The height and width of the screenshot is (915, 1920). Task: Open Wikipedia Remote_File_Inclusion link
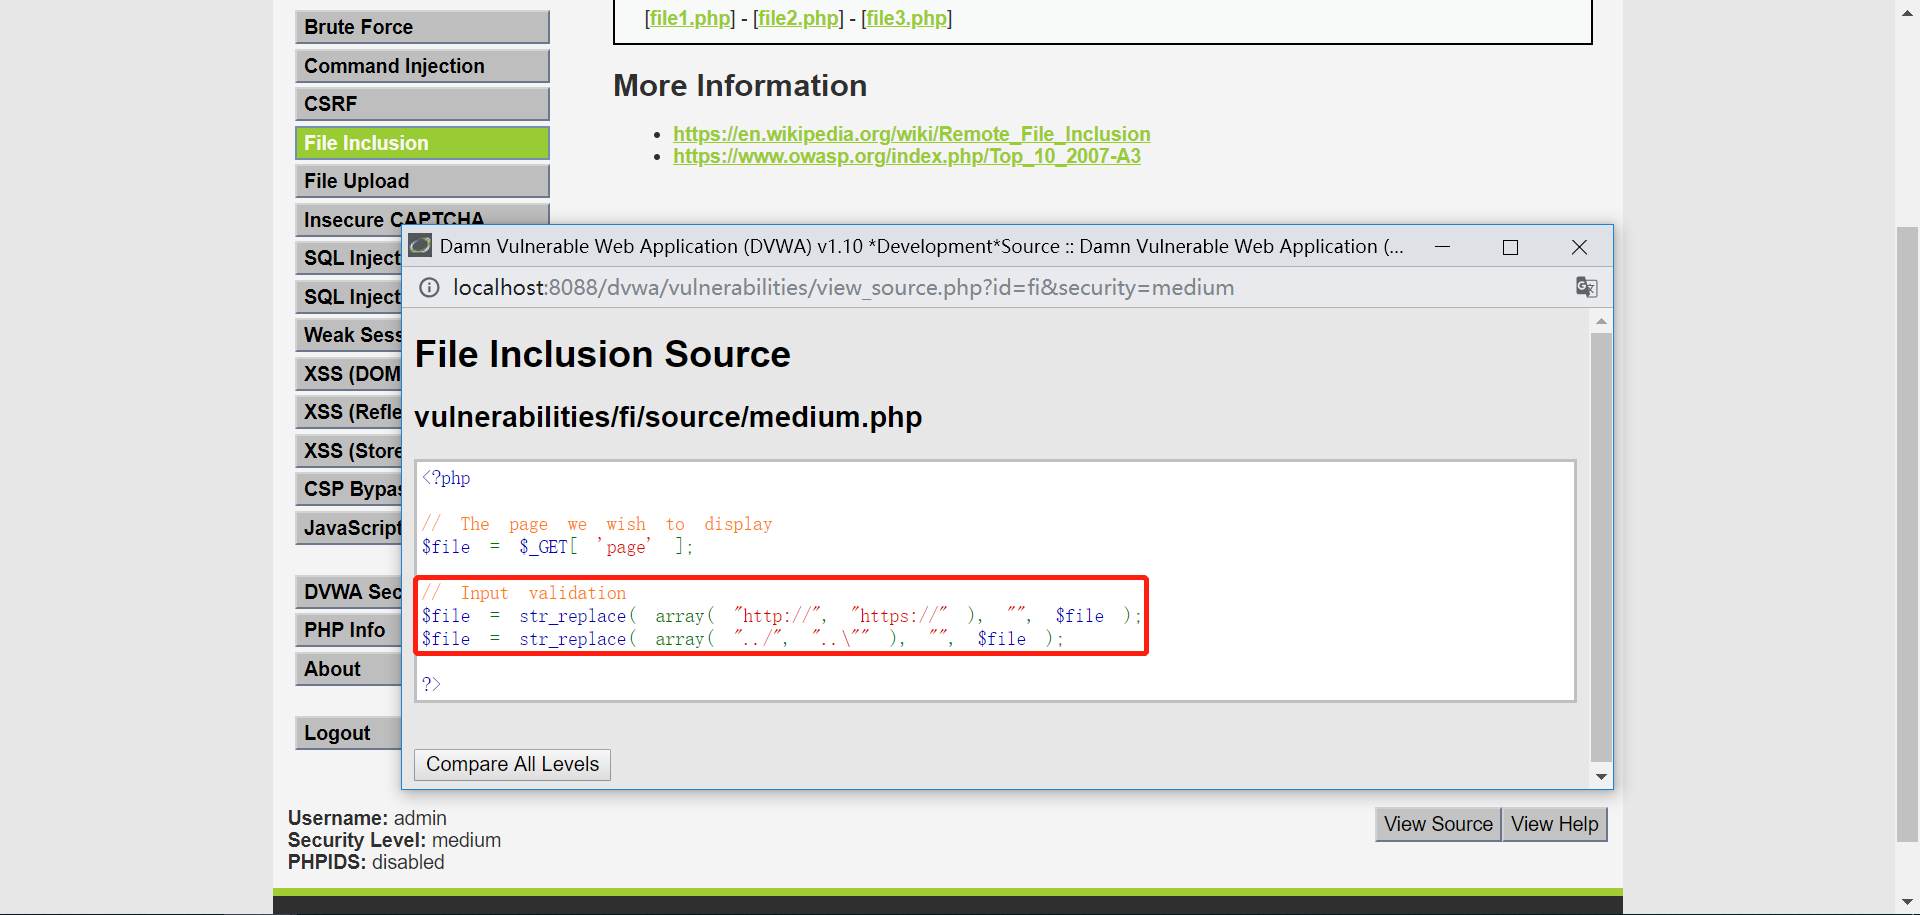(x=912, y=134)
